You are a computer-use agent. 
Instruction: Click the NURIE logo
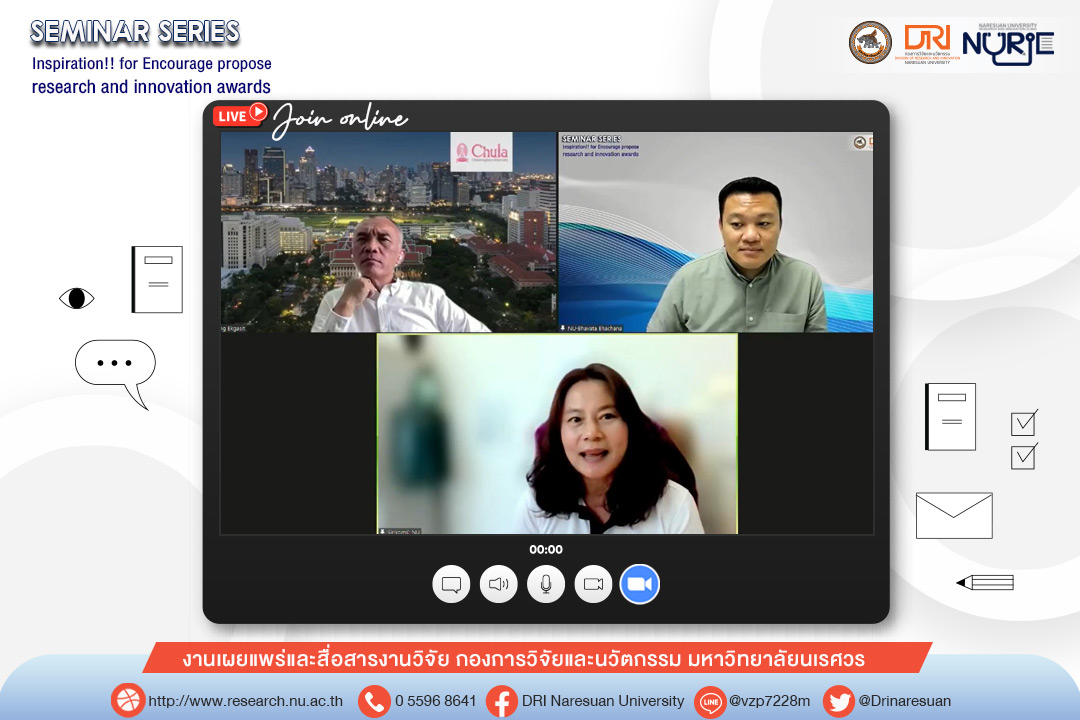(x=1008, y=45)
